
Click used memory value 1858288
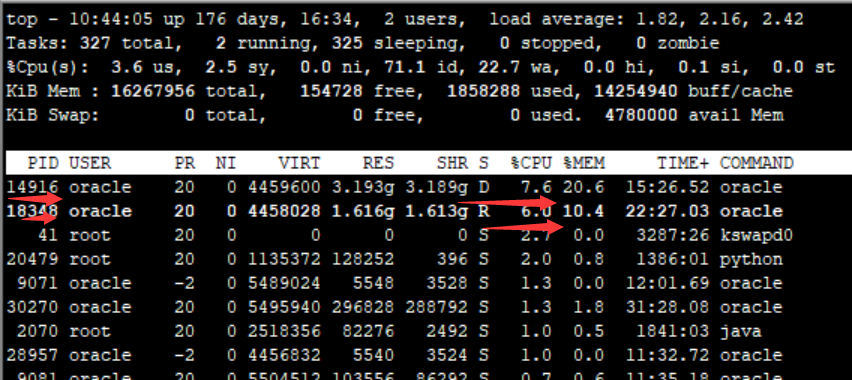[483, 91]
